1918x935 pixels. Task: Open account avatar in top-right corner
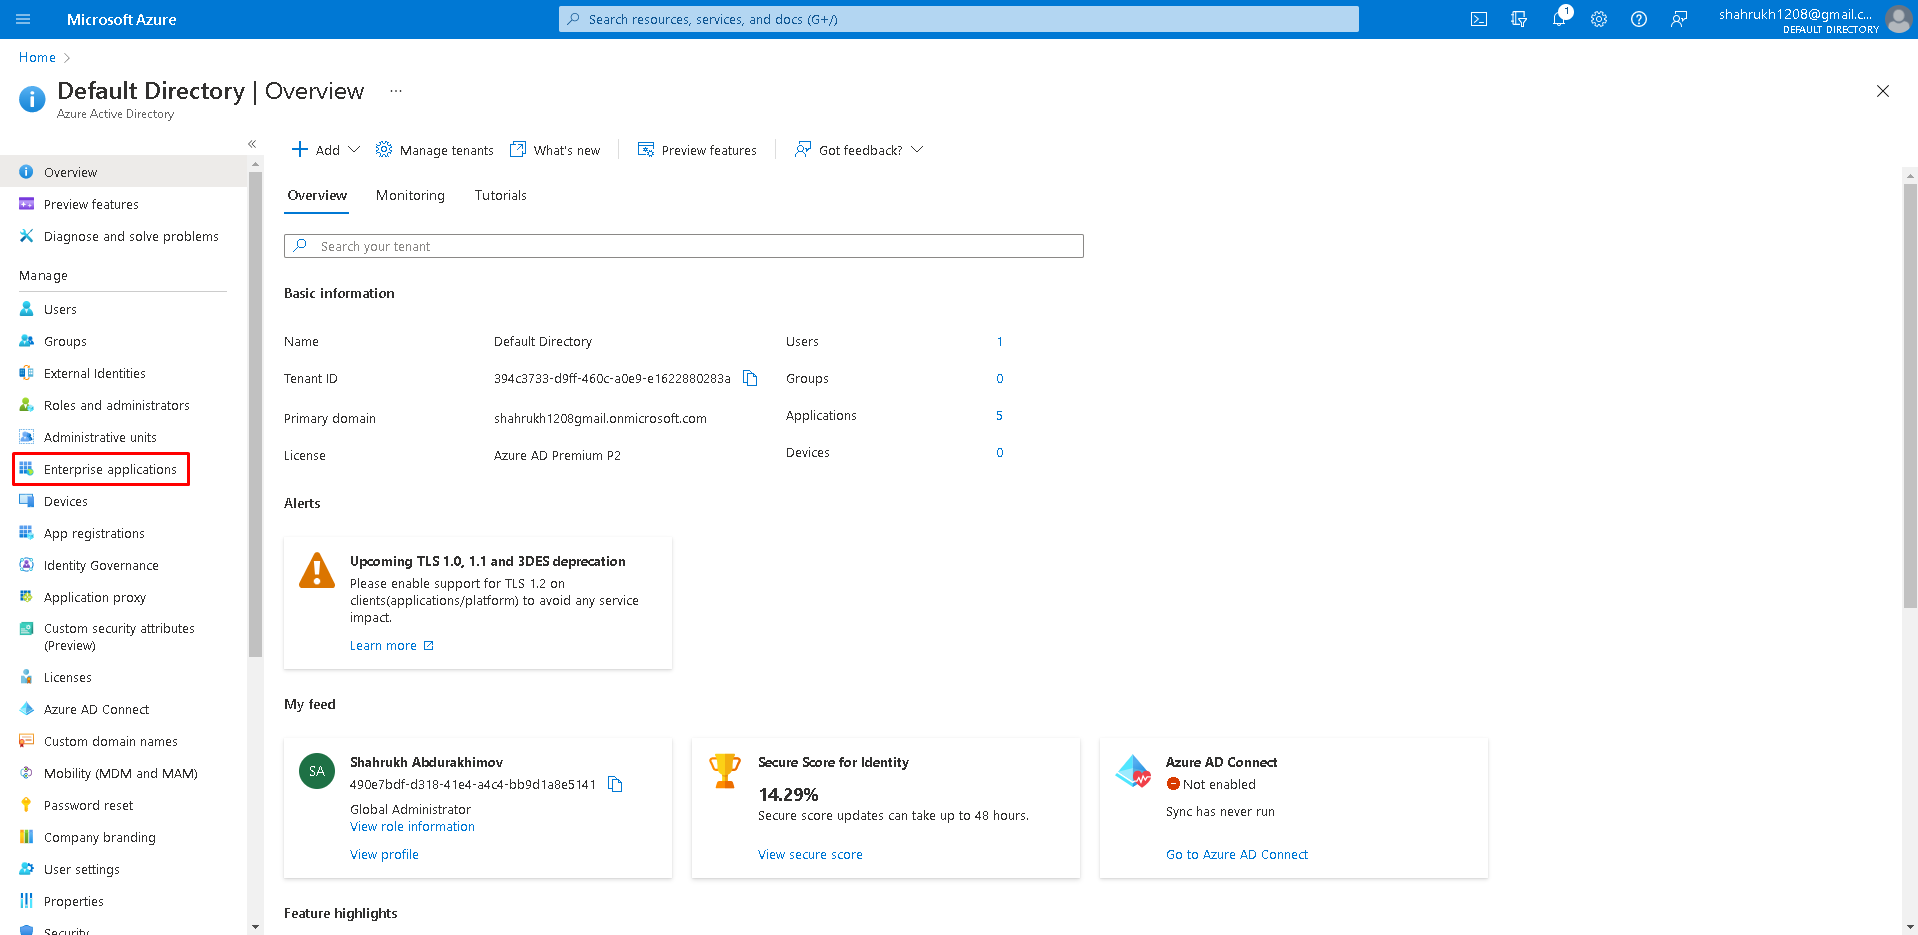(x=1898, y=19)
